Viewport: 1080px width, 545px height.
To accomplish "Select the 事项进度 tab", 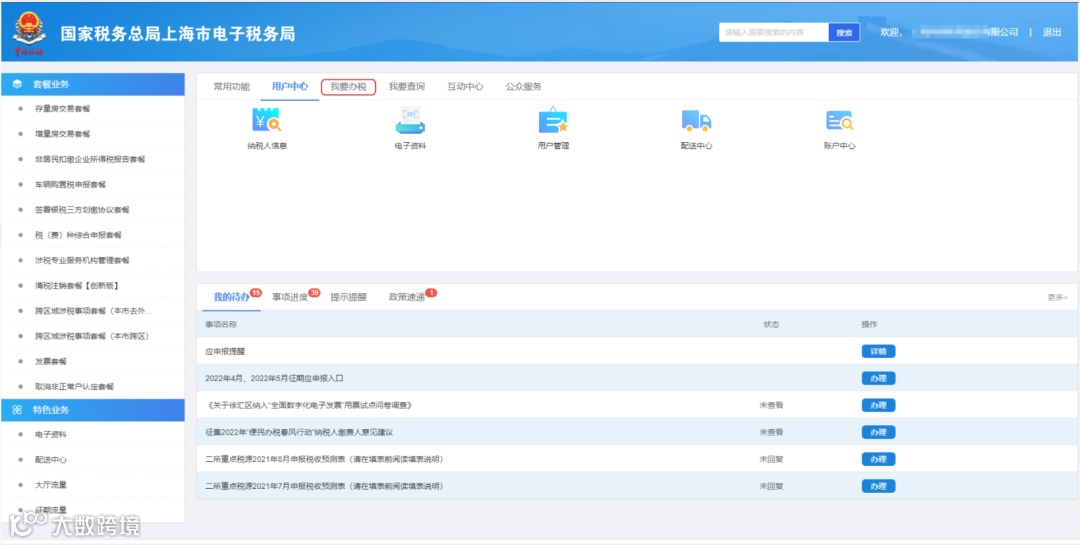I will [x=290, y=297].
